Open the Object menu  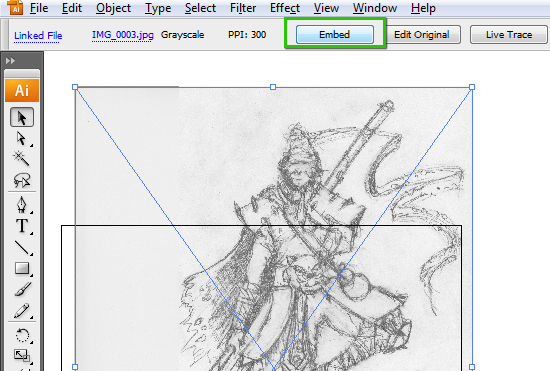click(x=113, y=8)
